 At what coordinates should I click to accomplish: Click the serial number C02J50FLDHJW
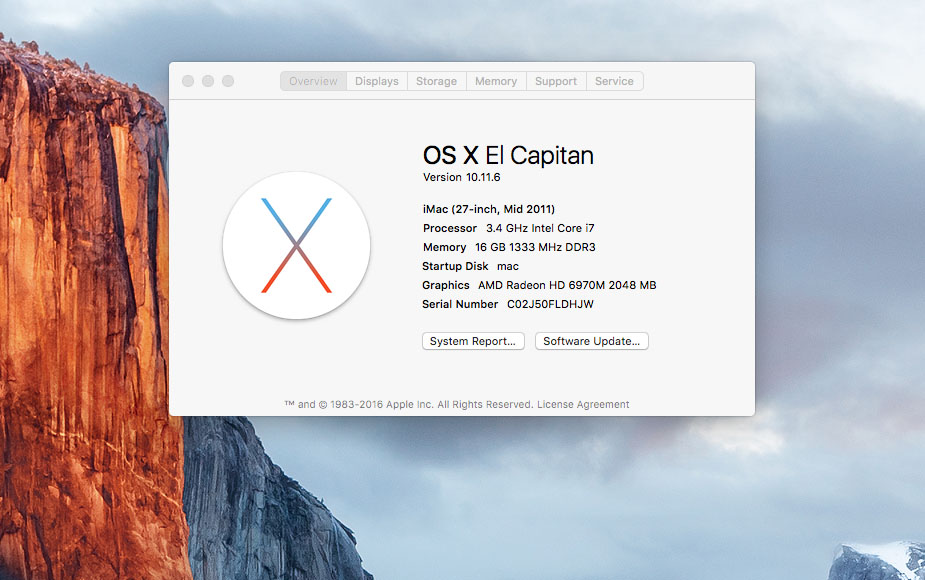click(x=549, y=304)
